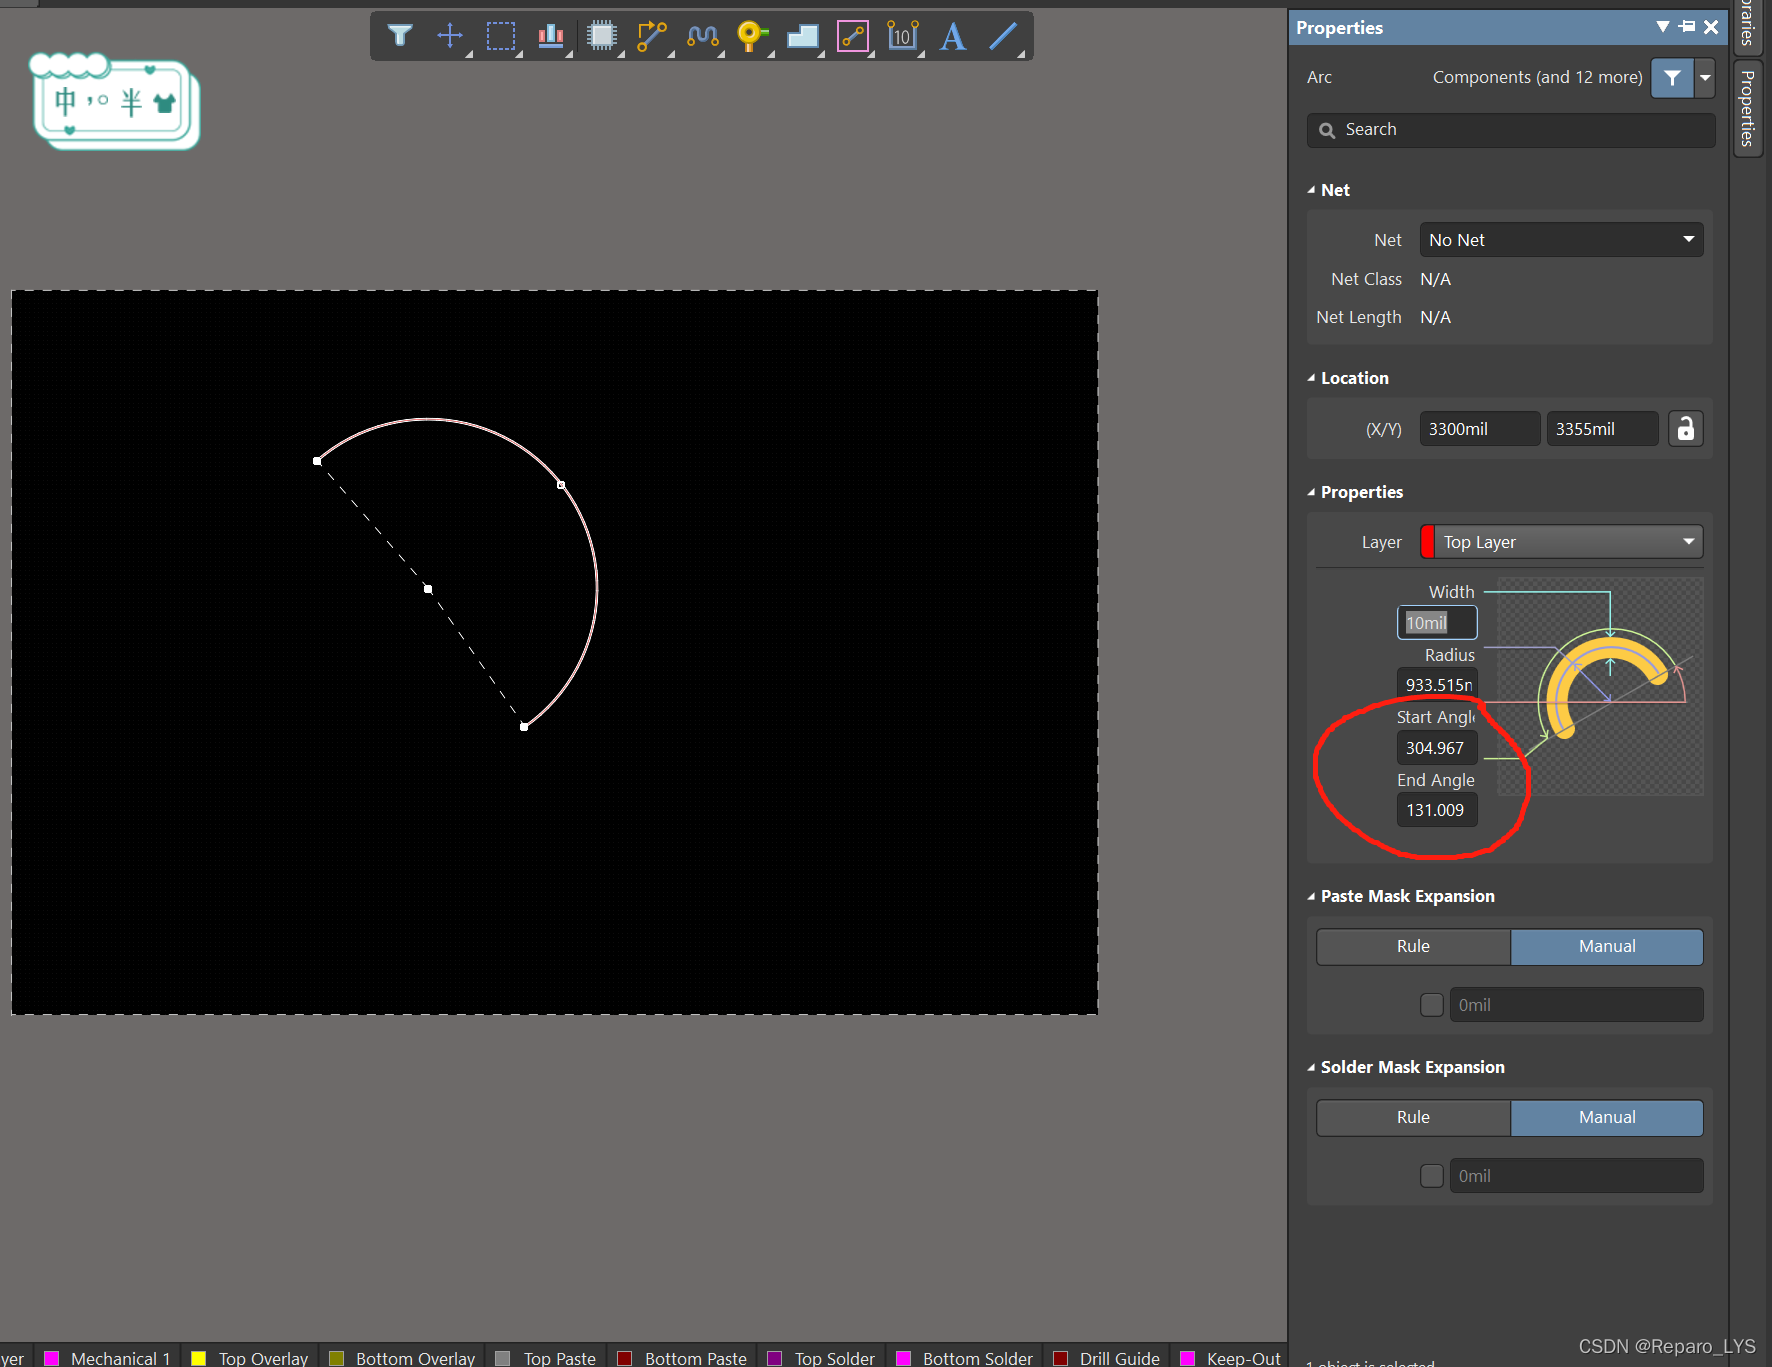Select Manual under Solder Mask Expansion
Image resolution: width=1772 pixels, height=1367 pixels.
point(1607,1117)
